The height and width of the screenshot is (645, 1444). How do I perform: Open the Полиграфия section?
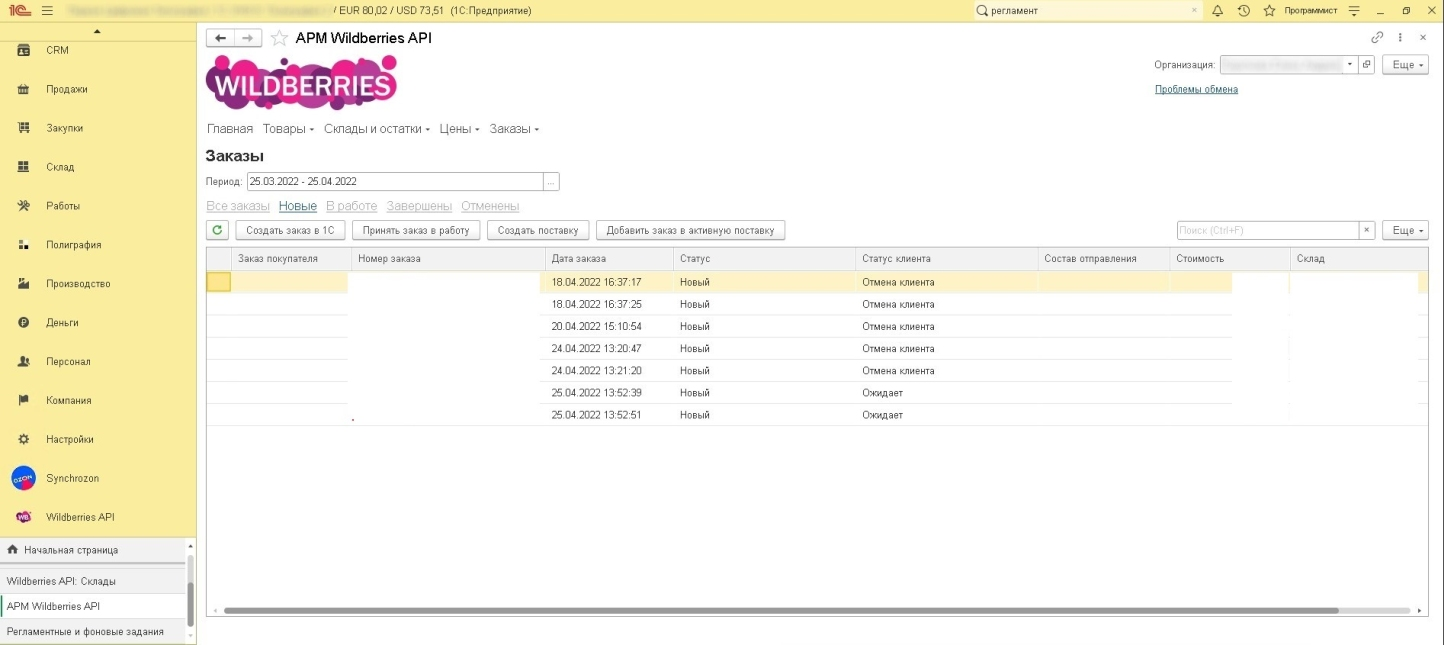tap(73, 245)
